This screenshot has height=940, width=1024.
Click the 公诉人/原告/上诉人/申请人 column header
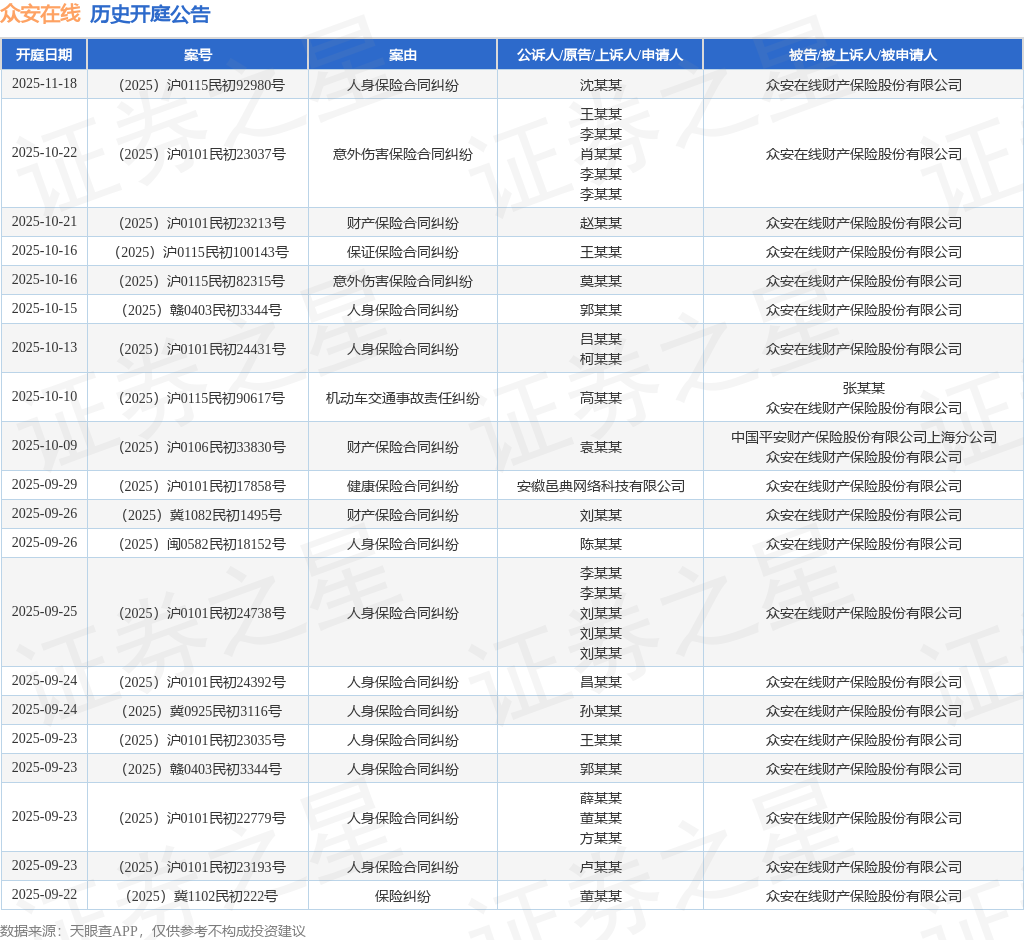600,55
